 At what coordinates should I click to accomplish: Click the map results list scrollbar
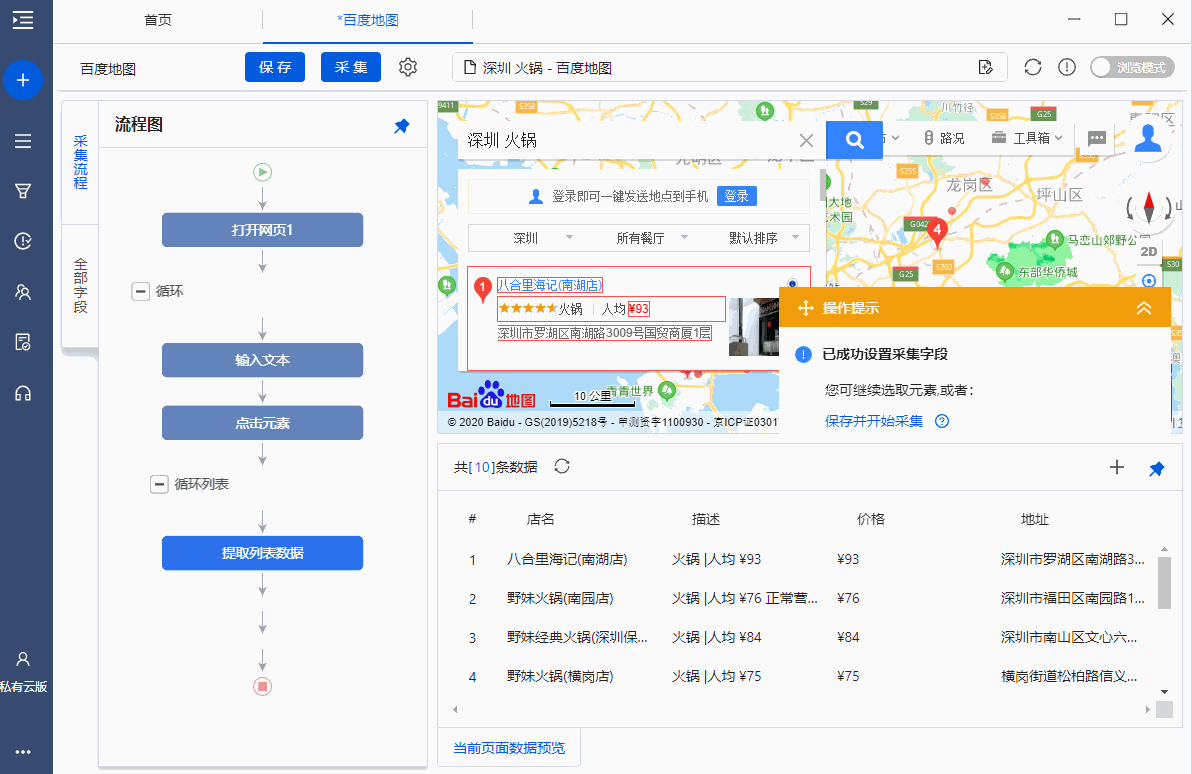point(823,185)
